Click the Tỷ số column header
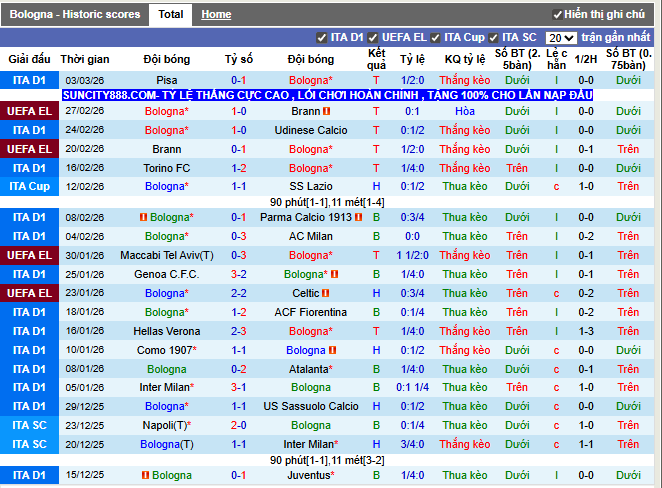 point(239,59)
